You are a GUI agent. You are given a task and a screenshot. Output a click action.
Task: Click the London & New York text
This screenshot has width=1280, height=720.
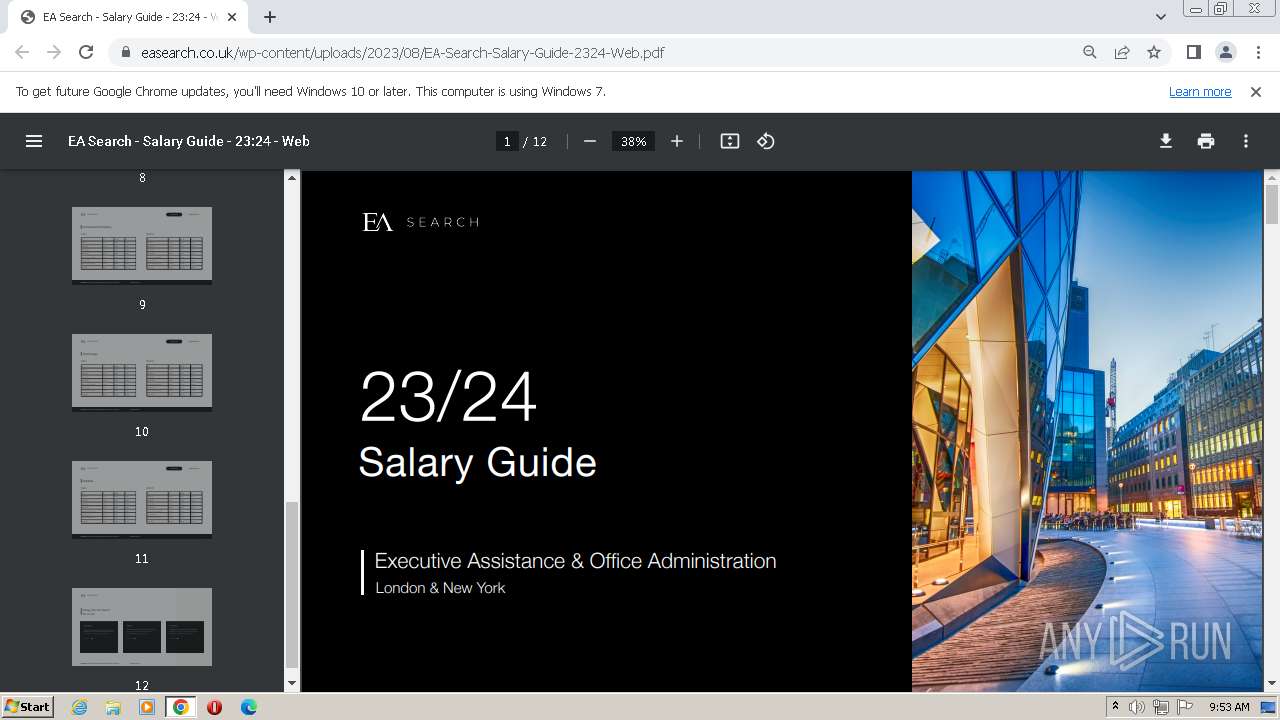coord(440,588)
